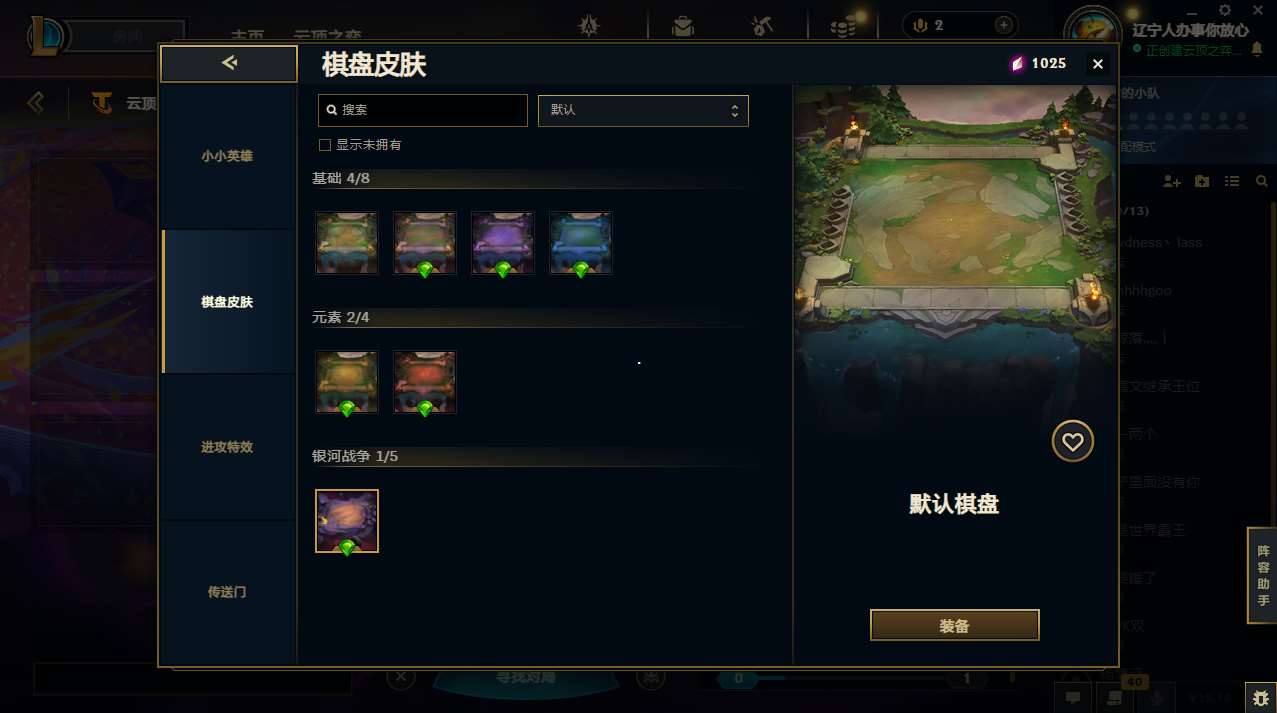Viewport: 1277px width, 713px height.
Task: Click the bug report icon
Action: (x=1259, y=697)
